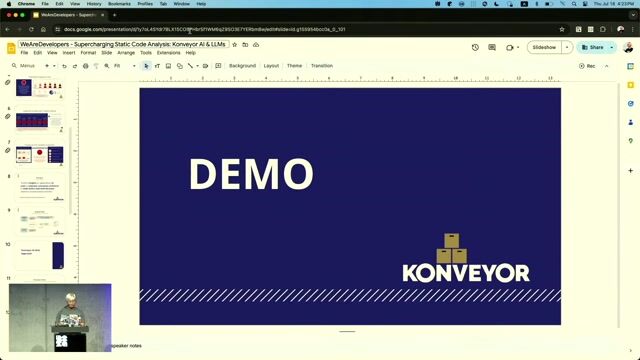Open the Transition panel
Screen dimensions: 640x360
(322, 66)
